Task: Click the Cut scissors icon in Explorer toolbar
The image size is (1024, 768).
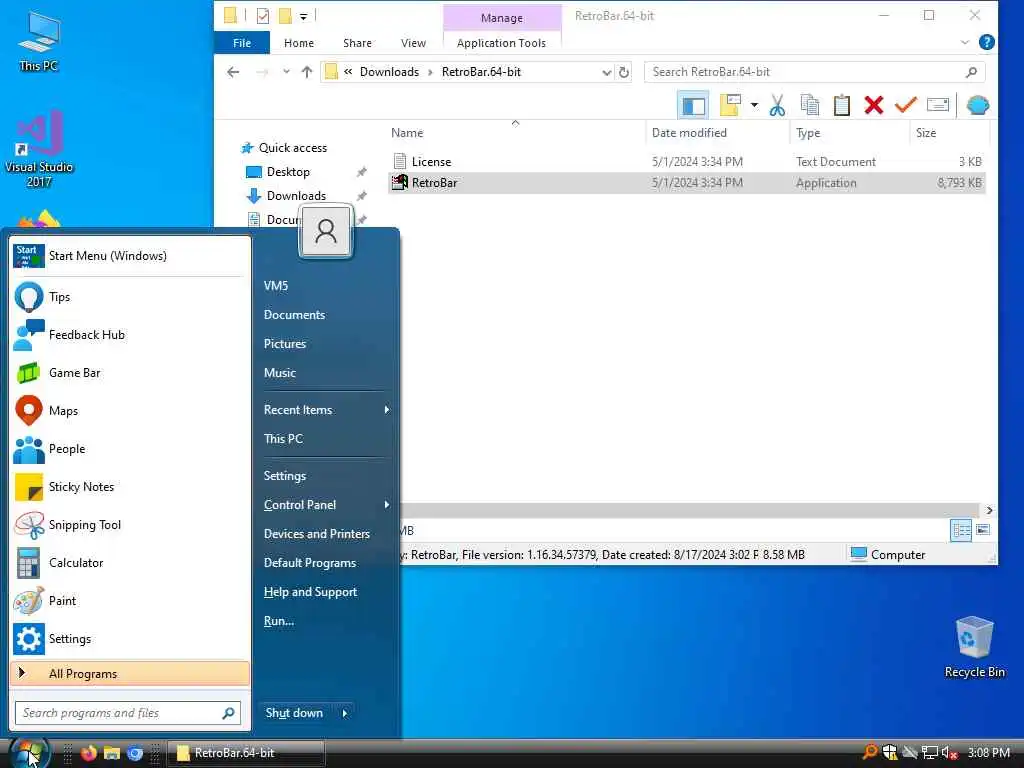Action: [x=776, y=105]
